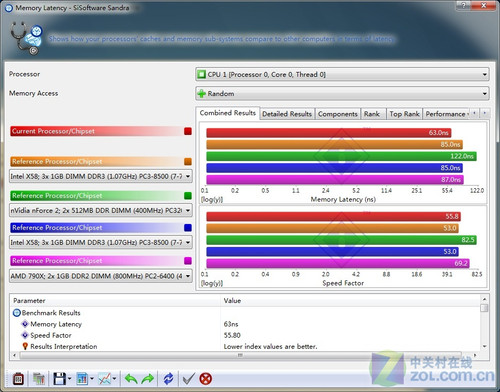Open the AMD 790X reference dropdown
The image size is (500, 392).
[101, 276]
